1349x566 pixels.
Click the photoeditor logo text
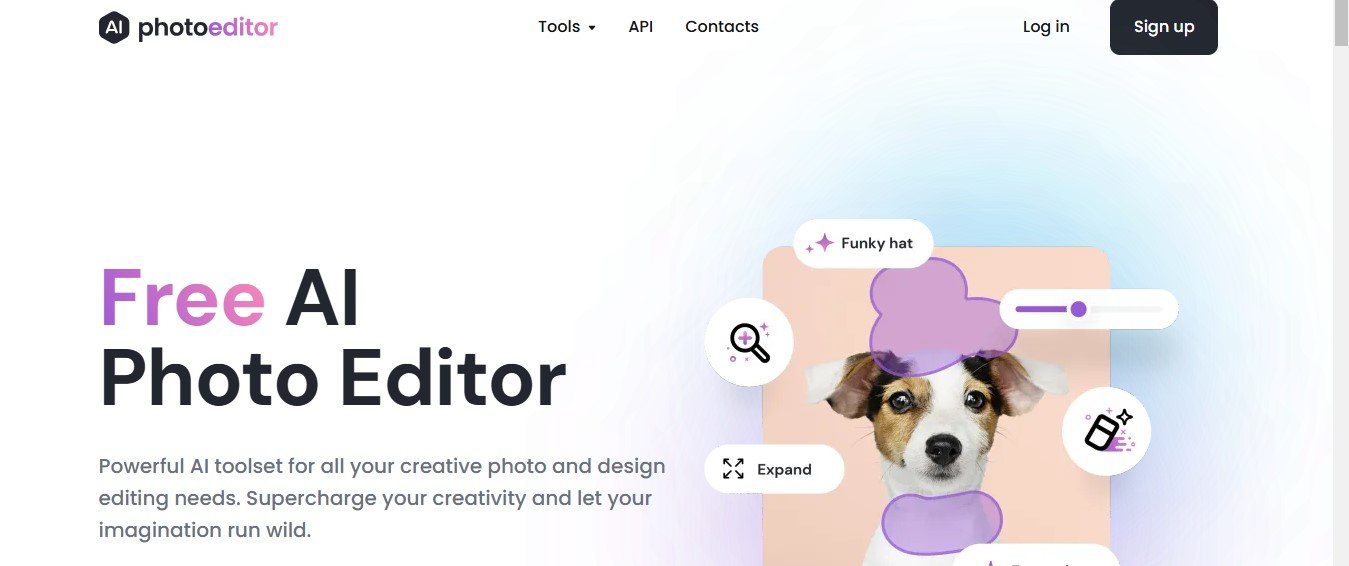[x=208, y=28]
